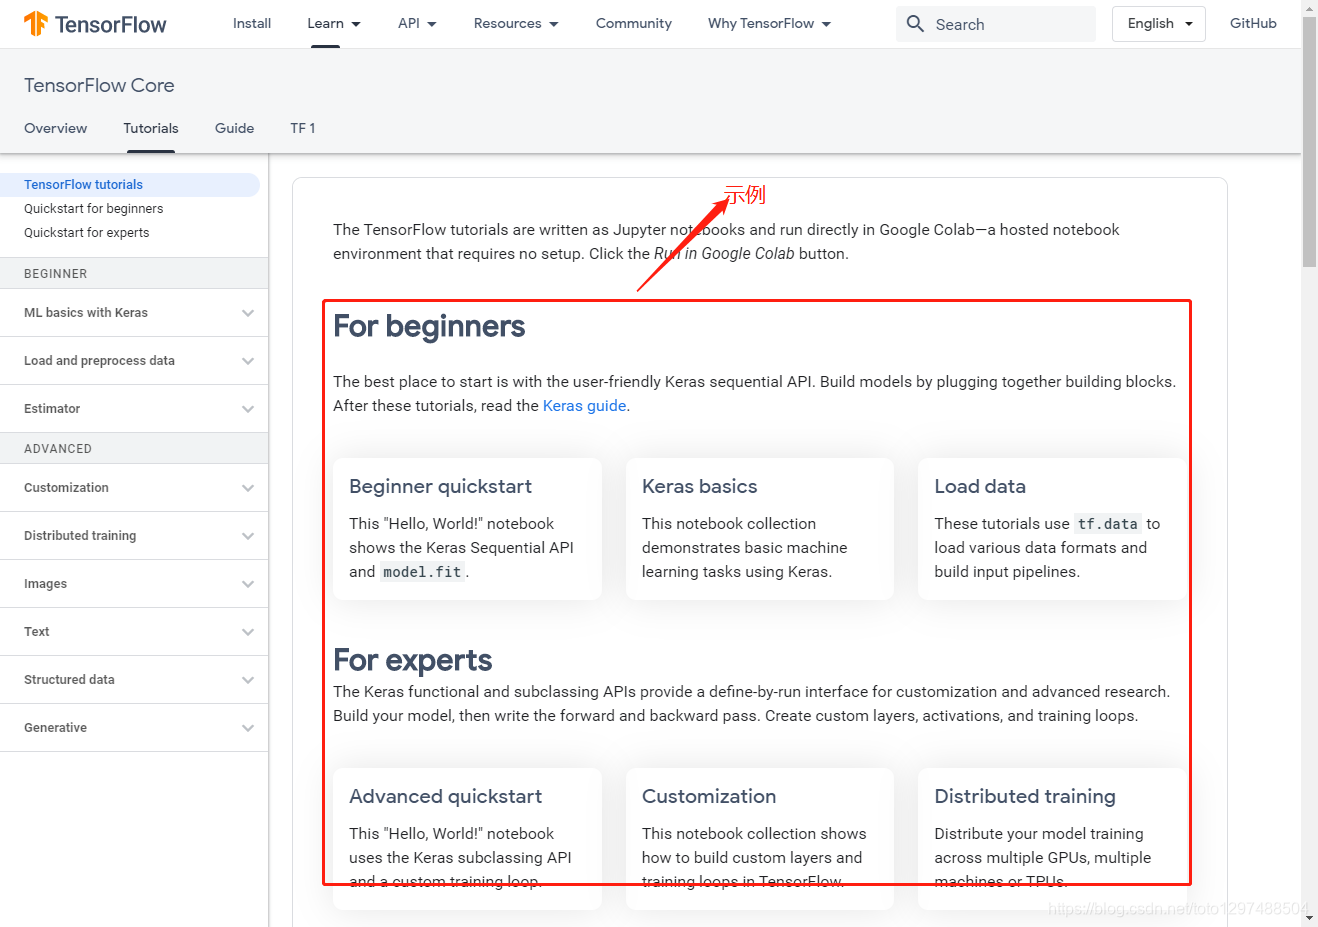Click the TensorFlow logo
1318x927 pixels.
point(95,24)
